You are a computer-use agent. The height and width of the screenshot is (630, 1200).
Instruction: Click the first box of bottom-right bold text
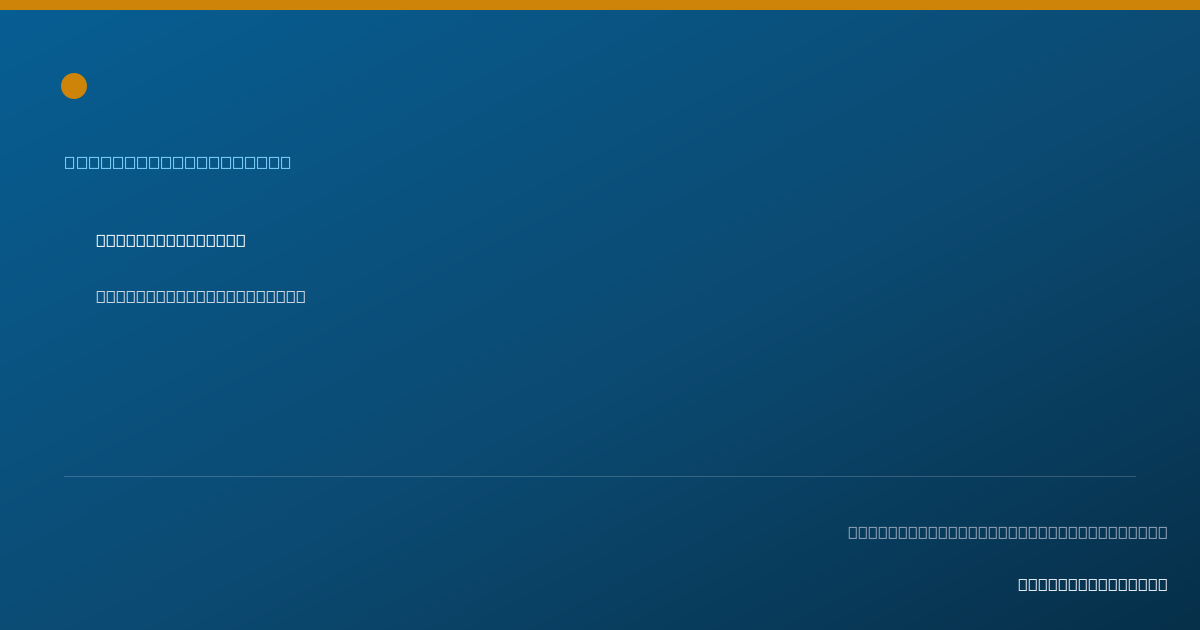tap(1023, 584)
